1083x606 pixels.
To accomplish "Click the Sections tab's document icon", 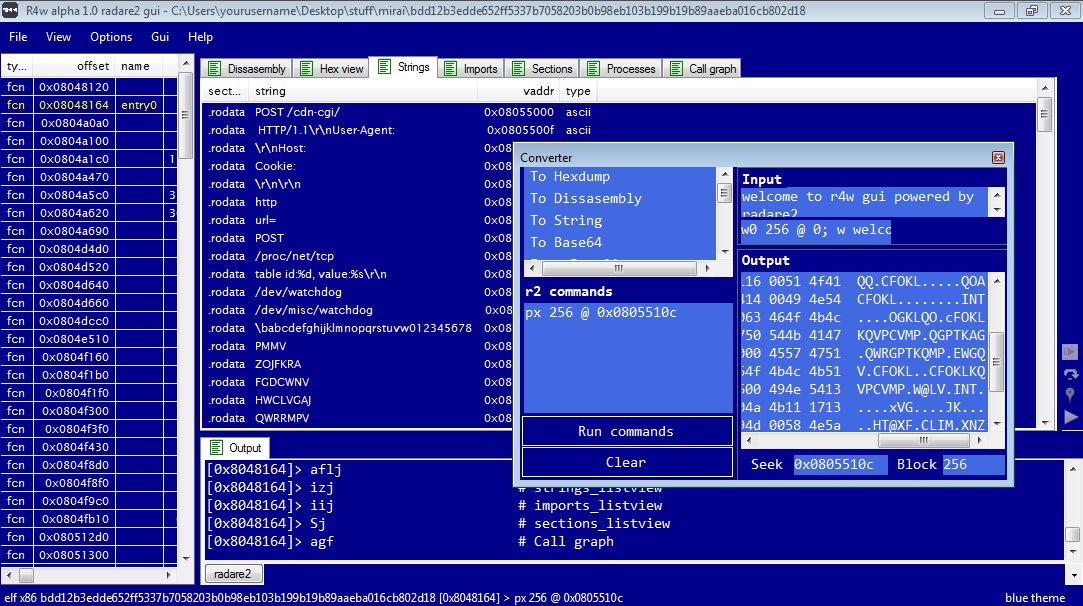I will [x=518, y=68].
